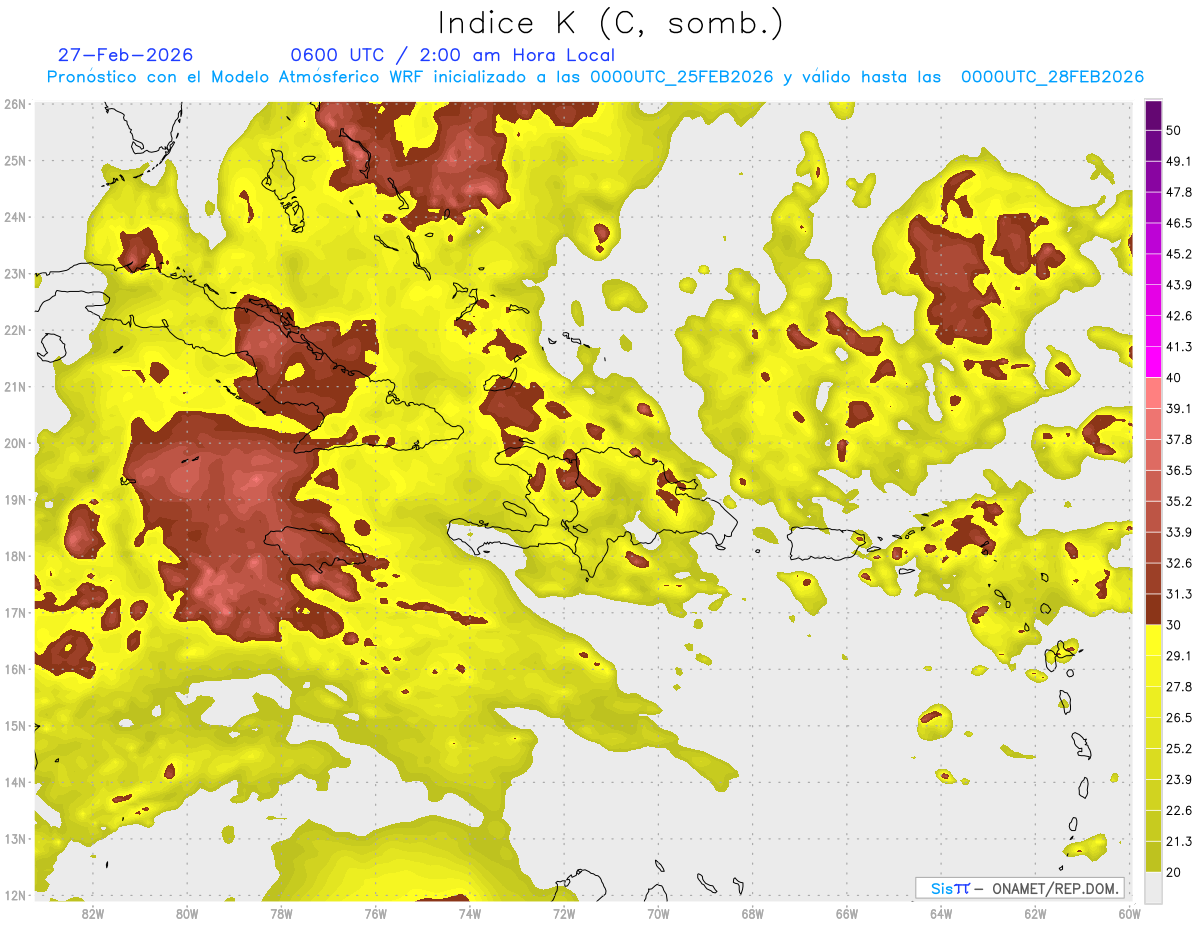Click the 70W longitude label
1200x927 pixels.
(658, 913)
